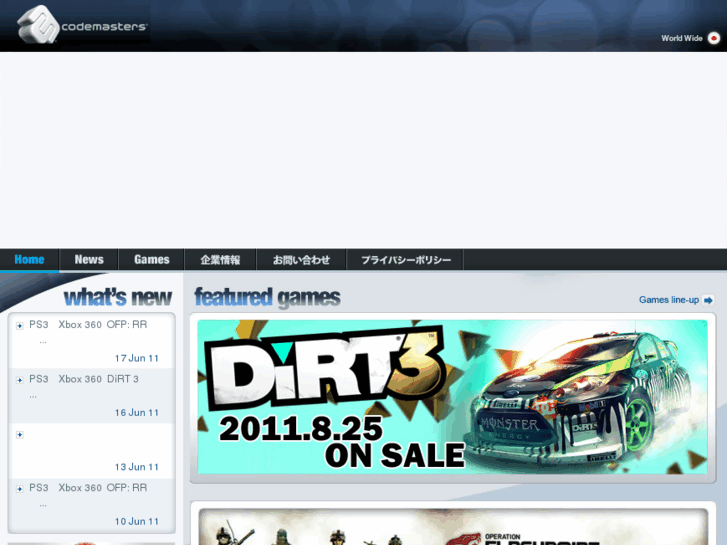Select the Home tab
Viewport: 727px width, 545px height.
(29, 259)
